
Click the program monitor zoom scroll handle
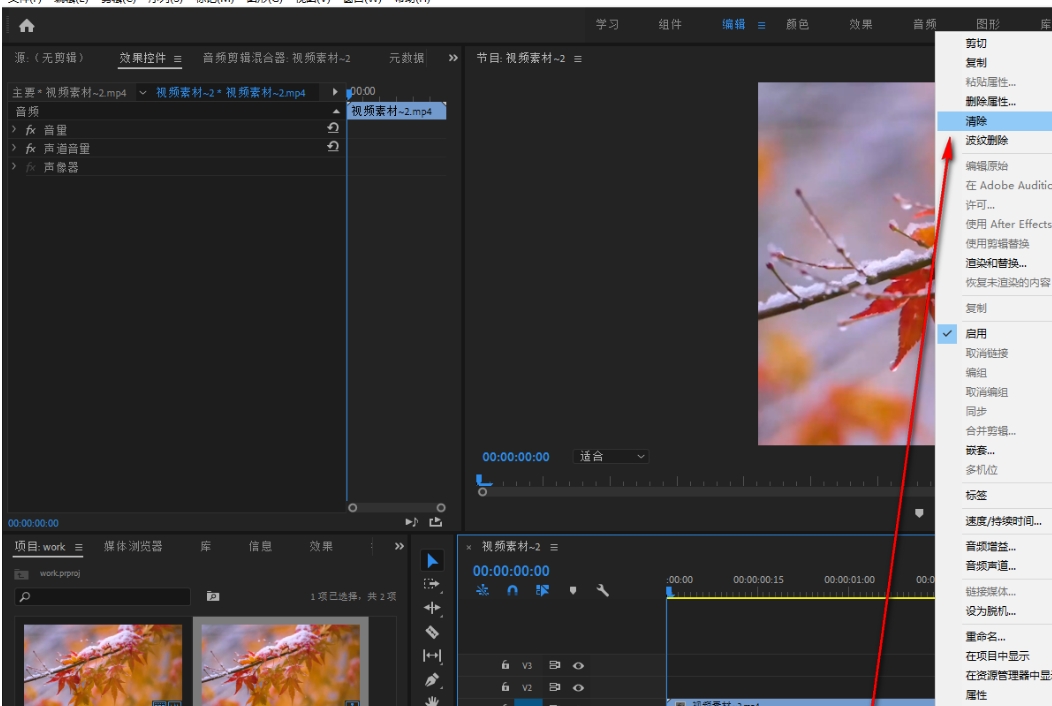[482, 492]
